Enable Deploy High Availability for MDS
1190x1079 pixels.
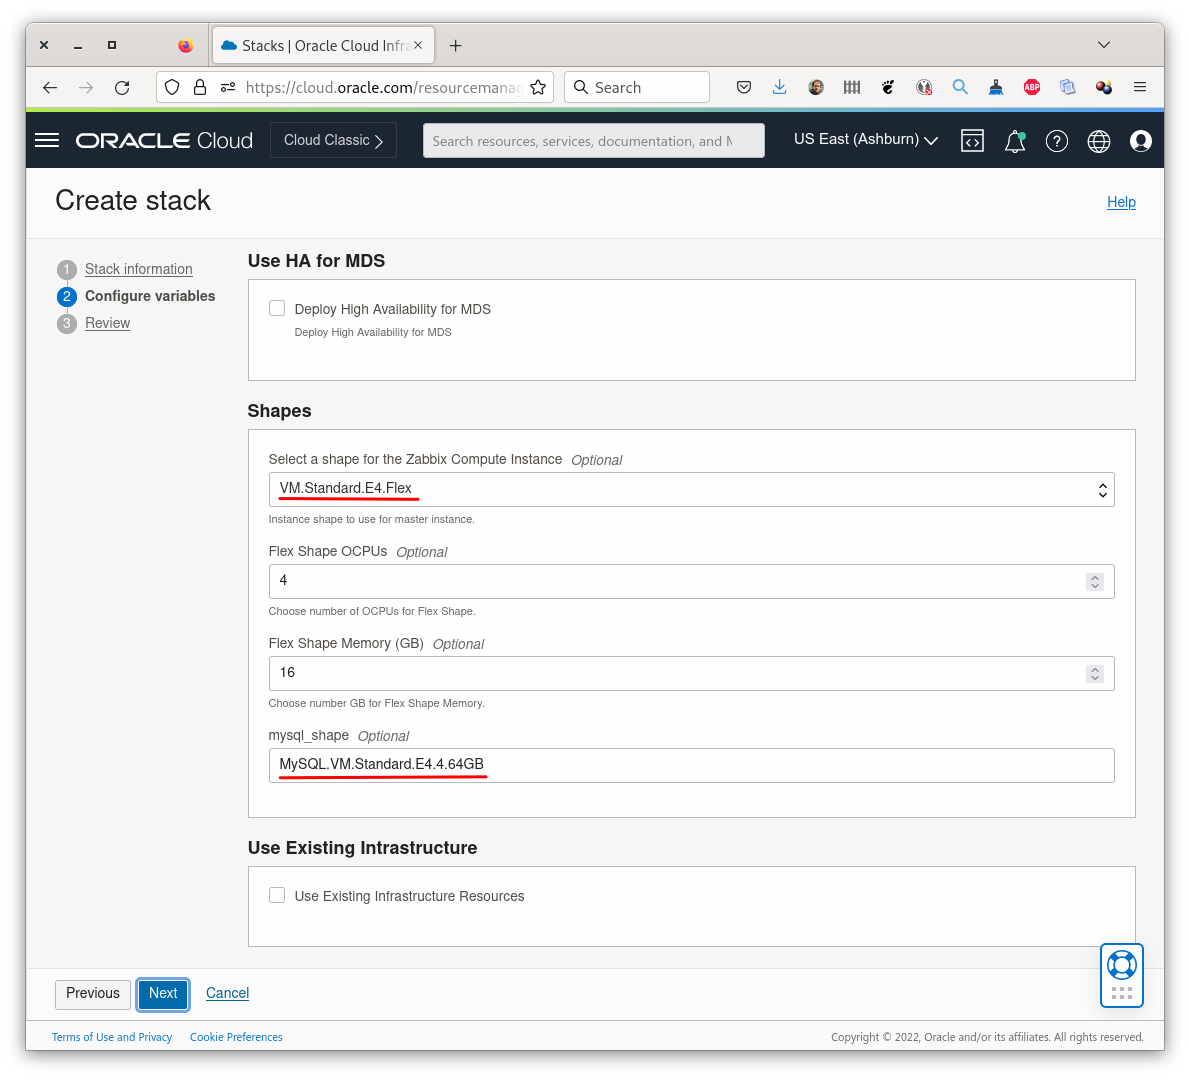(277, 308)
